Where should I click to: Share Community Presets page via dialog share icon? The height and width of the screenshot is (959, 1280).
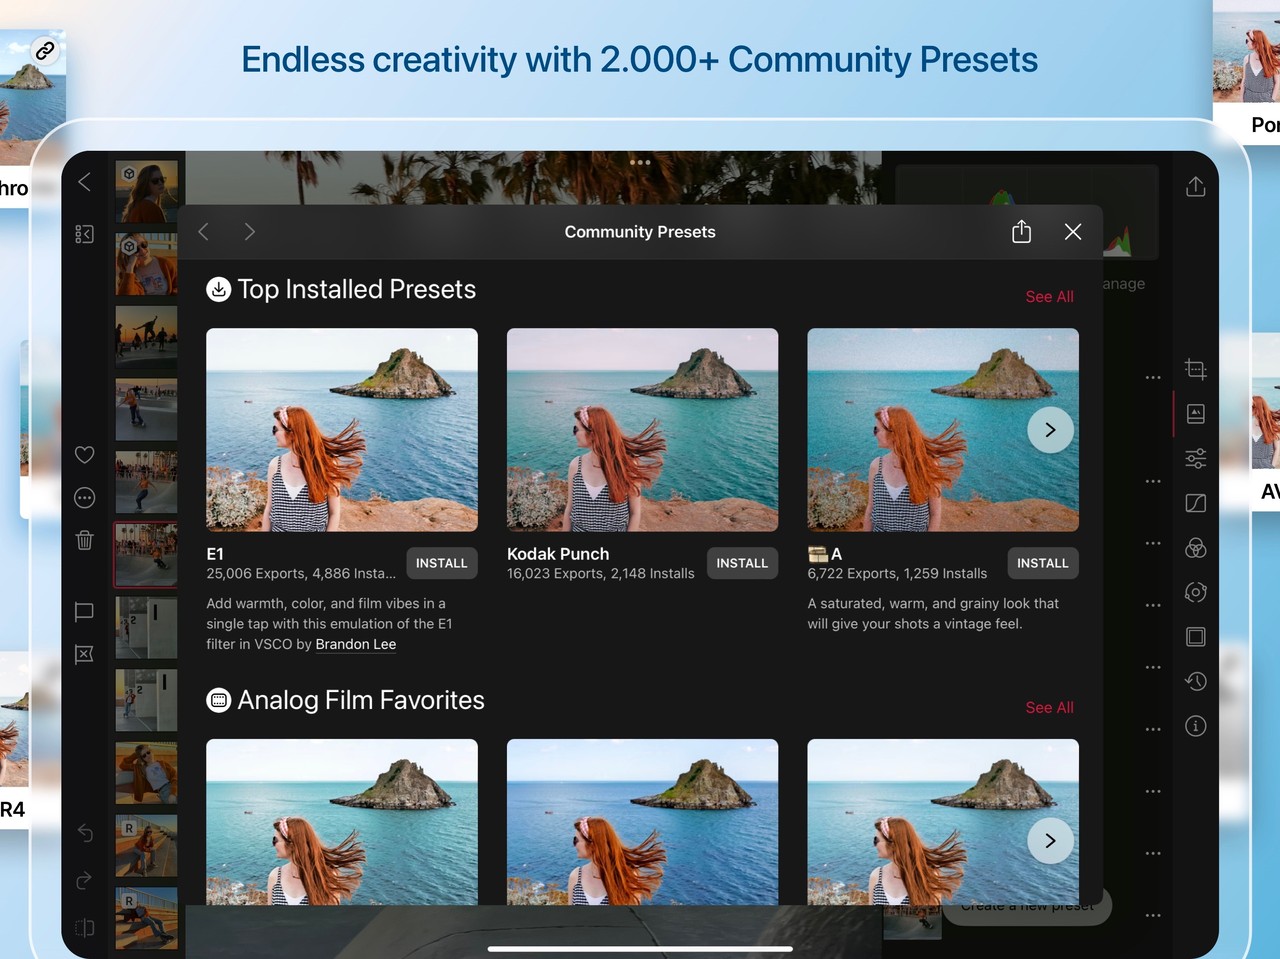[1021, 231]
